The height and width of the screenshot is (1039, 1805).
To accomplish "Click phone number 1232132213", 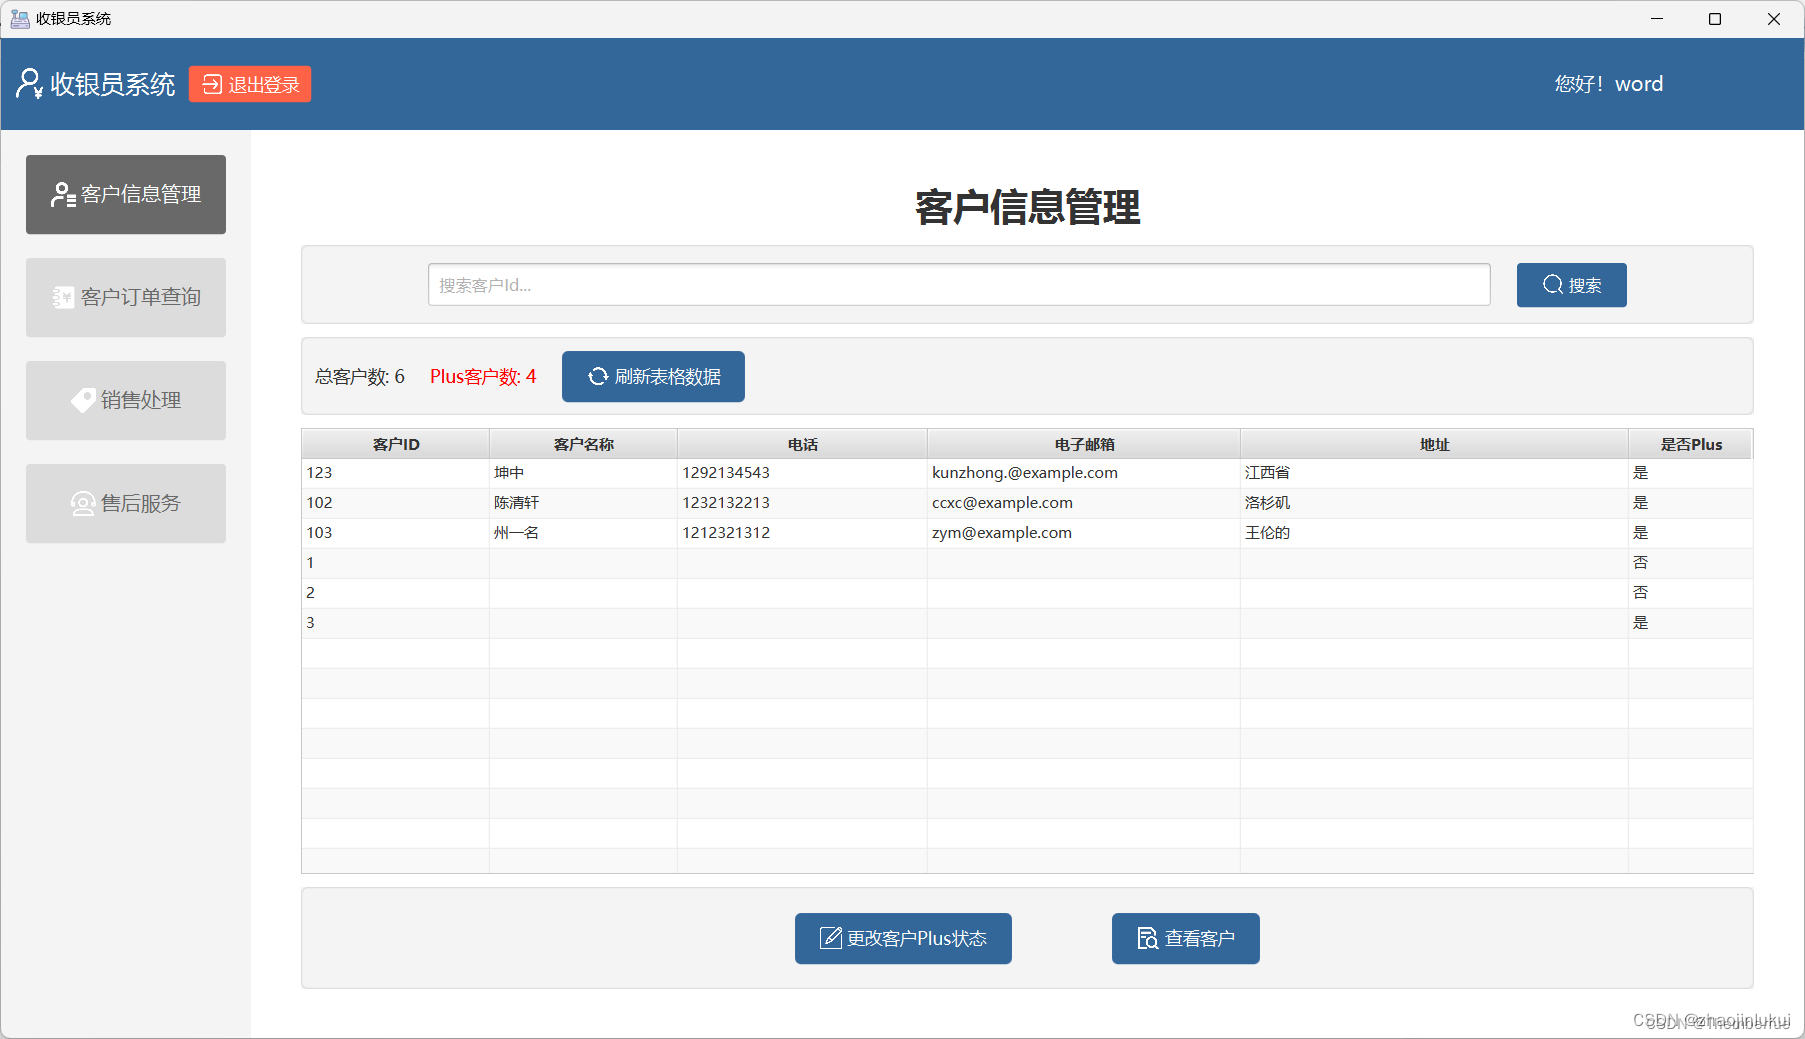I will (x=726, y=503).
